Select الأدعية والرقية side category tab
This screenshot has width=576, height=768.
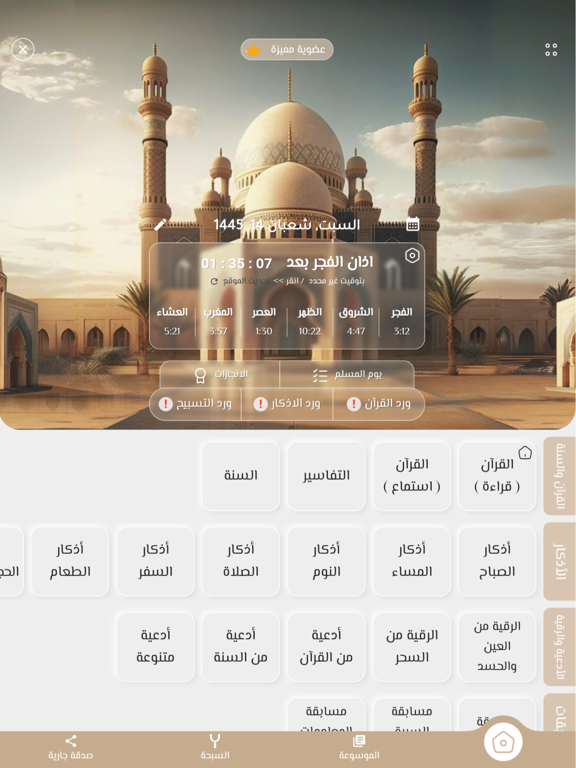[560, 647]
